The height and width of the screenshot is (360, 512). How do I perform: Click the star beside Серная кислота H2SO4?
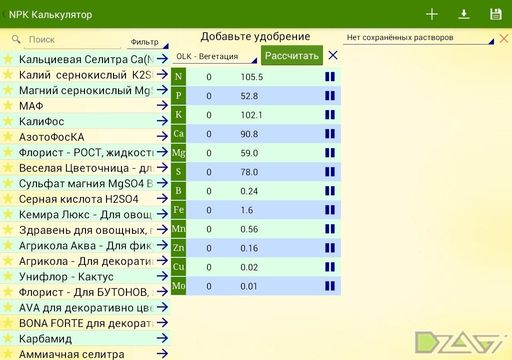8,199
